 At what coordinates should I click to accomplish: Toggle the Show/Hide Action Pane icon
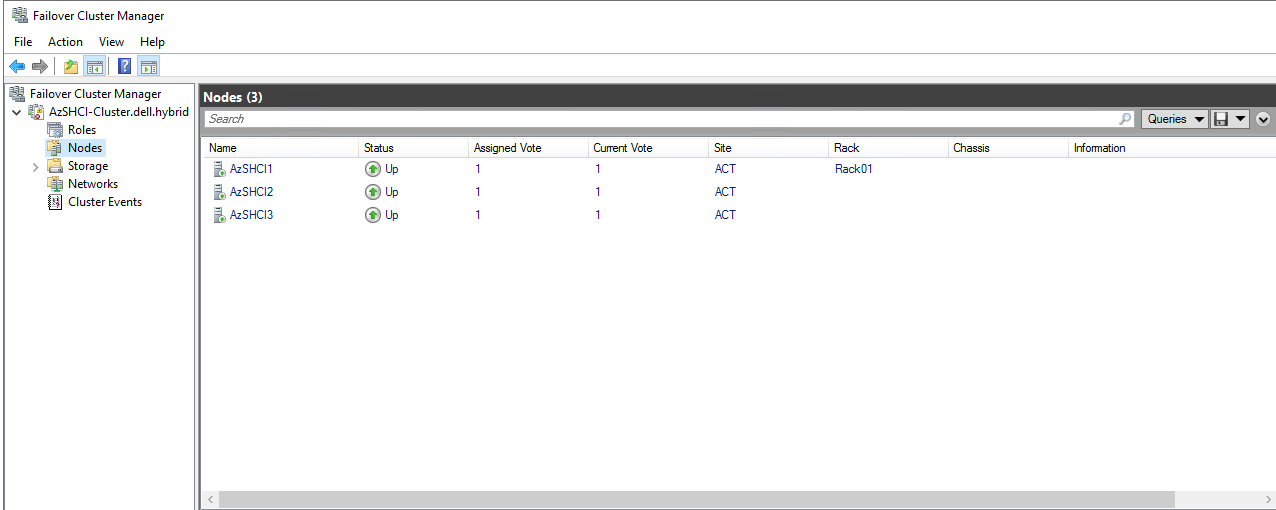[149, 67]
